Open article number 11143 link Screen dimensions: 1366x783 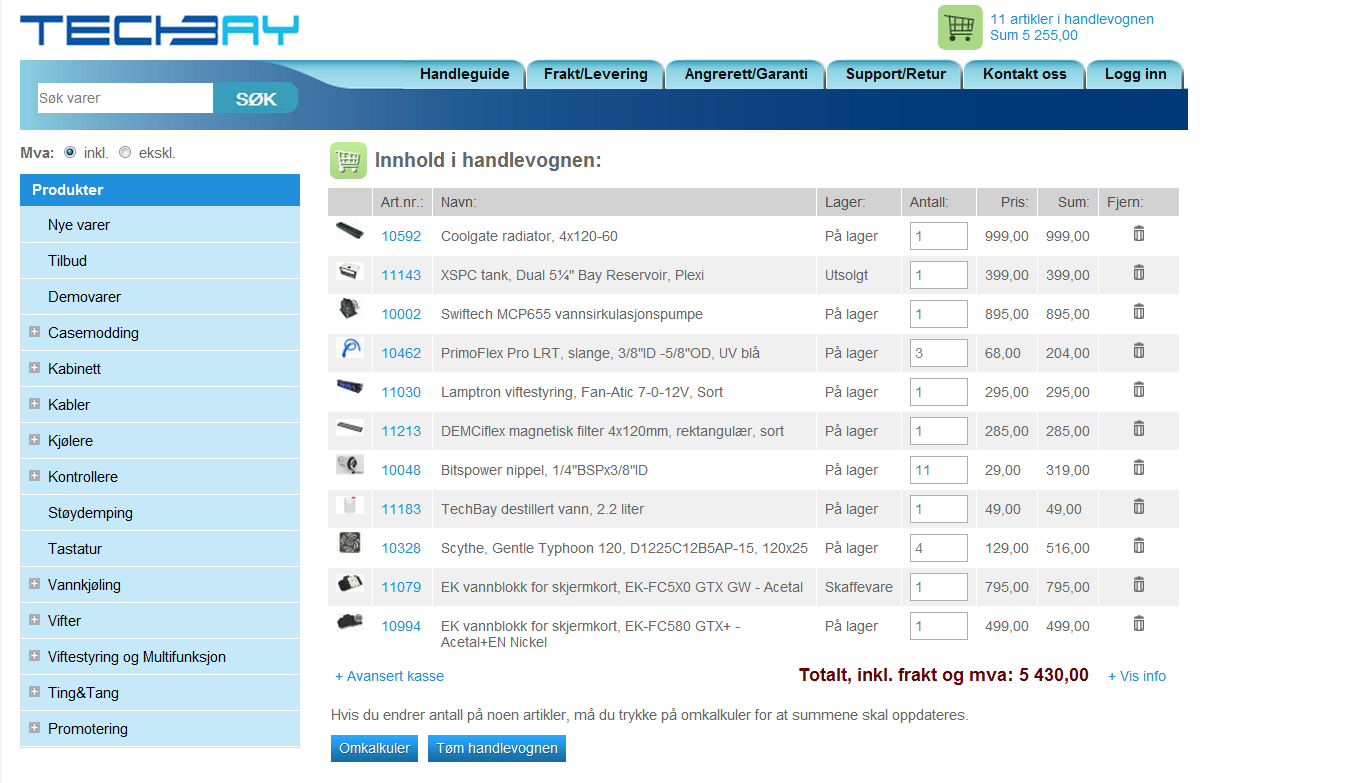tap(401, 275)
